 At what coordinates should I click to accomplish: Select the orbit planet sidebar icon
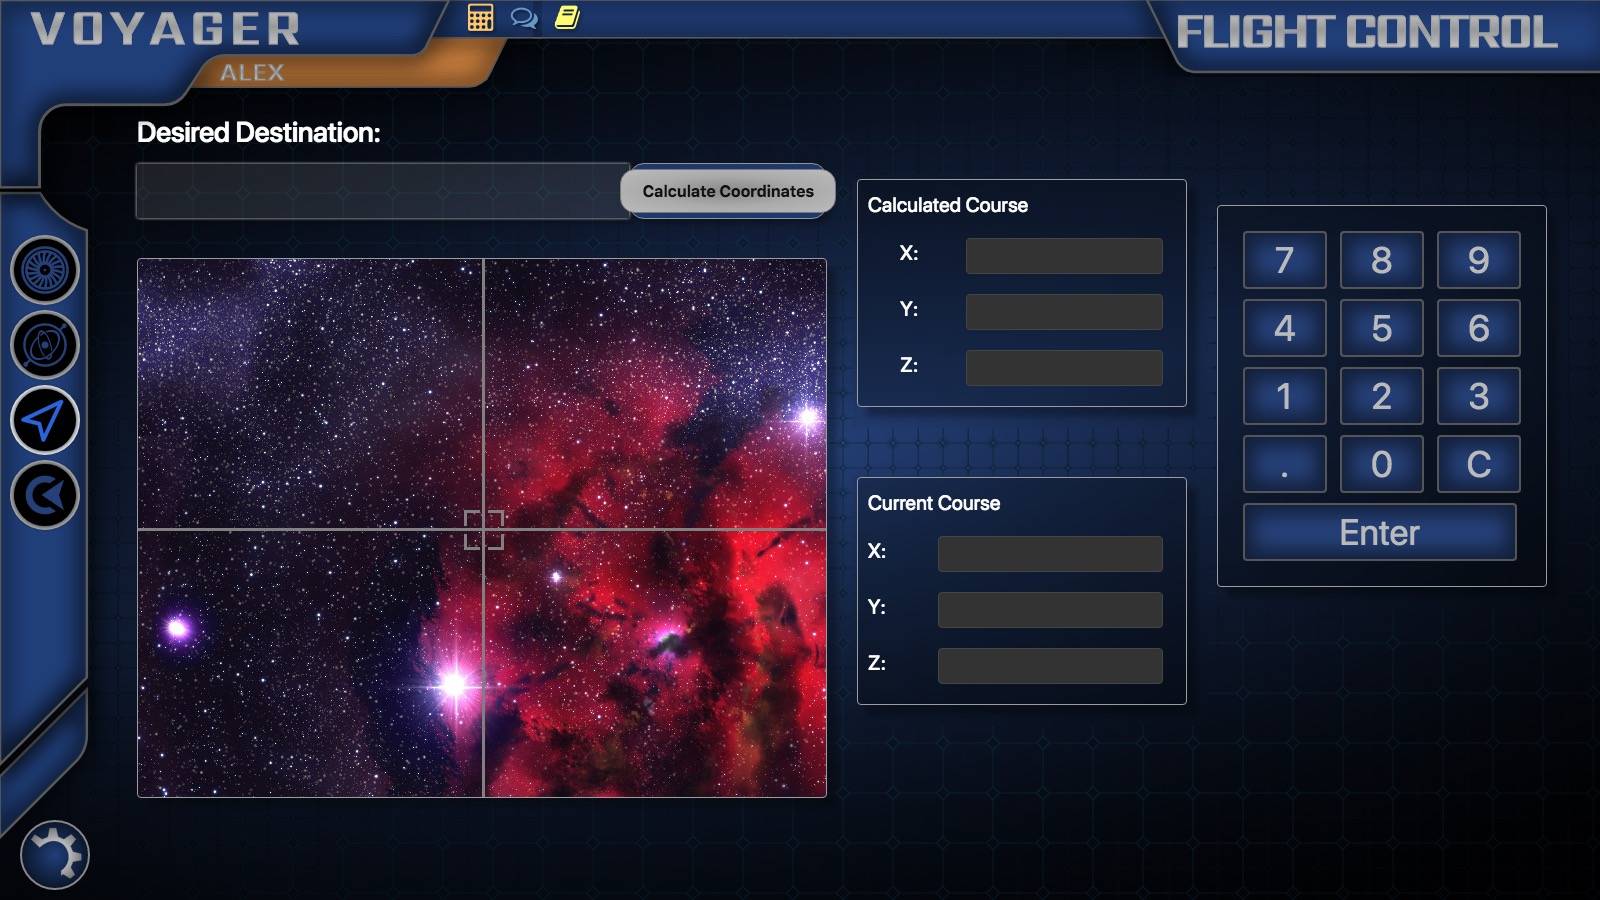pos(45,345)
